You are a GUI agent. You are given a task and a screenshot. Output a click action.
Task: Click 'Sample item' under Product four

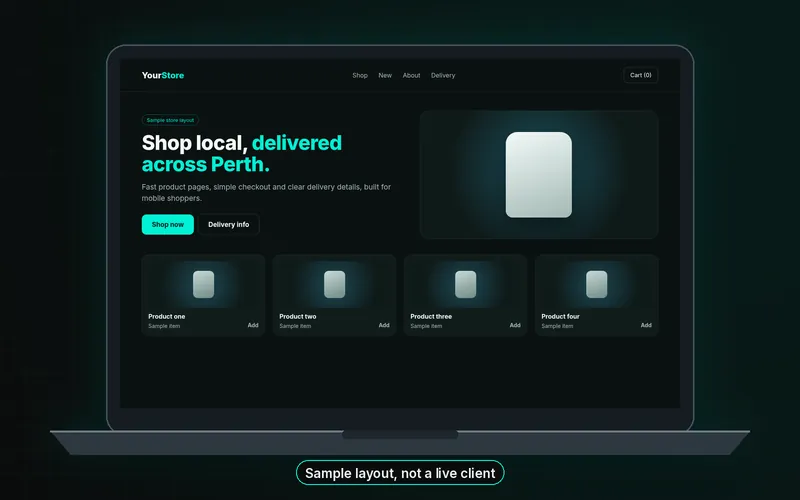[557, 326]
